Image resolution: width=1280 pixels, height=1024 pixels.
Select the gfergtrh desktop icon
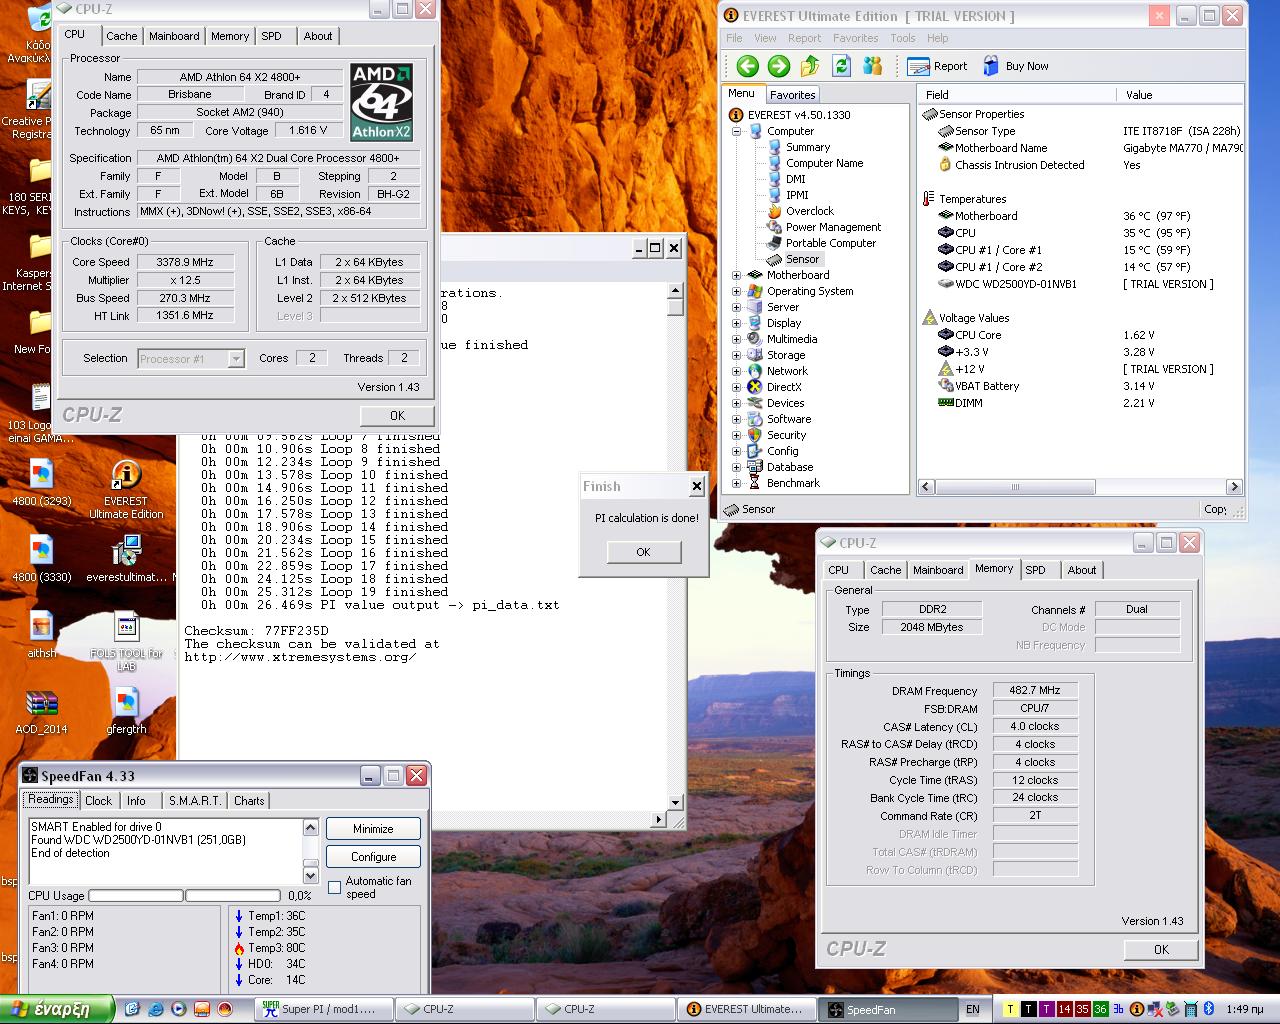(x=126, y=711)
